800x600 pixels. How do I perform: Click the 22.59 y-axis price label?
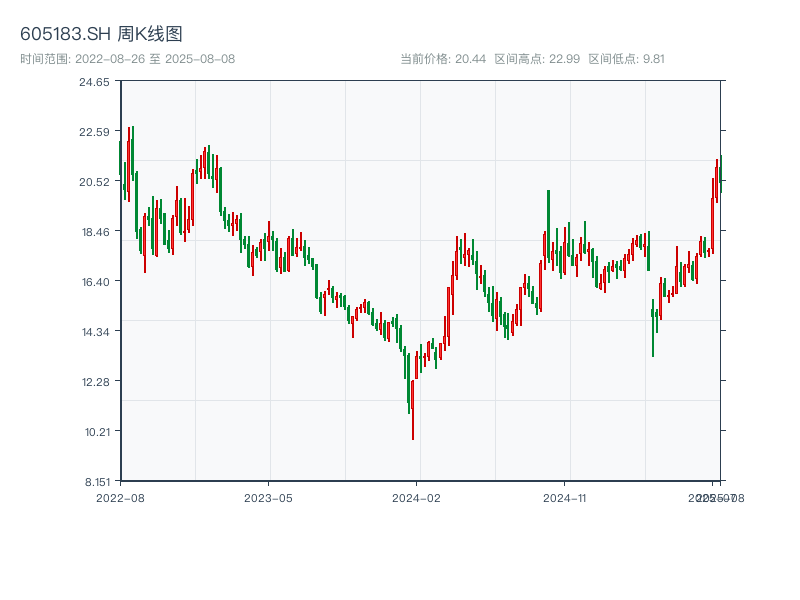coord(94,132)
